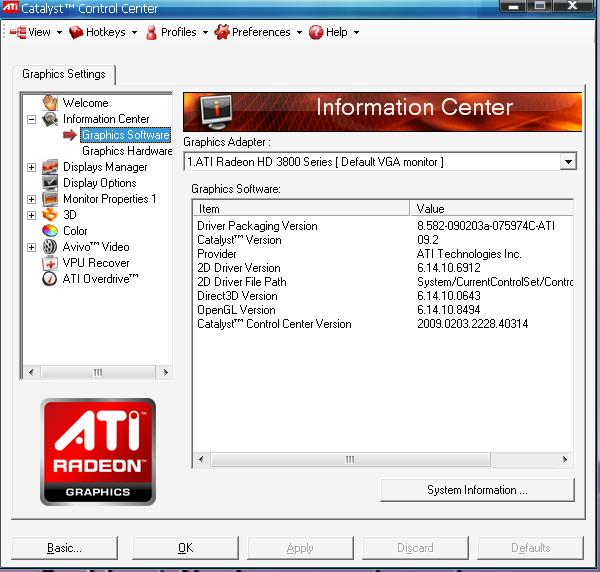The height and width of the screenshot is (572, 600).
Task: Click the ATI Overdrive gauge icon
Action: tap(50, 279)
